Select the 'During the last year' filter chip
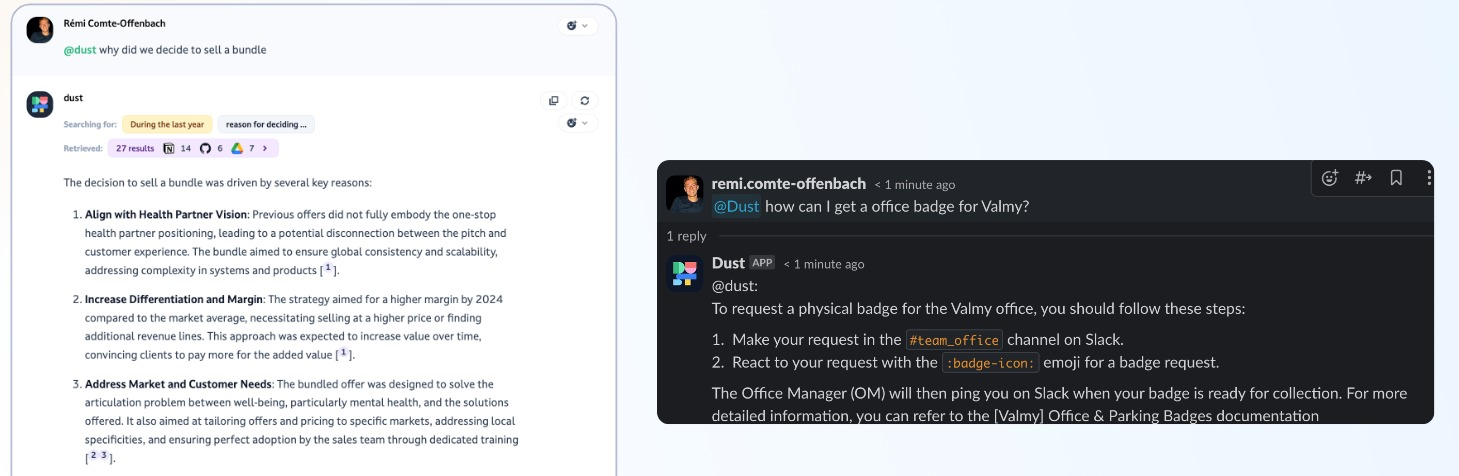Viewport: 1459px width, 476px height. (167, 124)
